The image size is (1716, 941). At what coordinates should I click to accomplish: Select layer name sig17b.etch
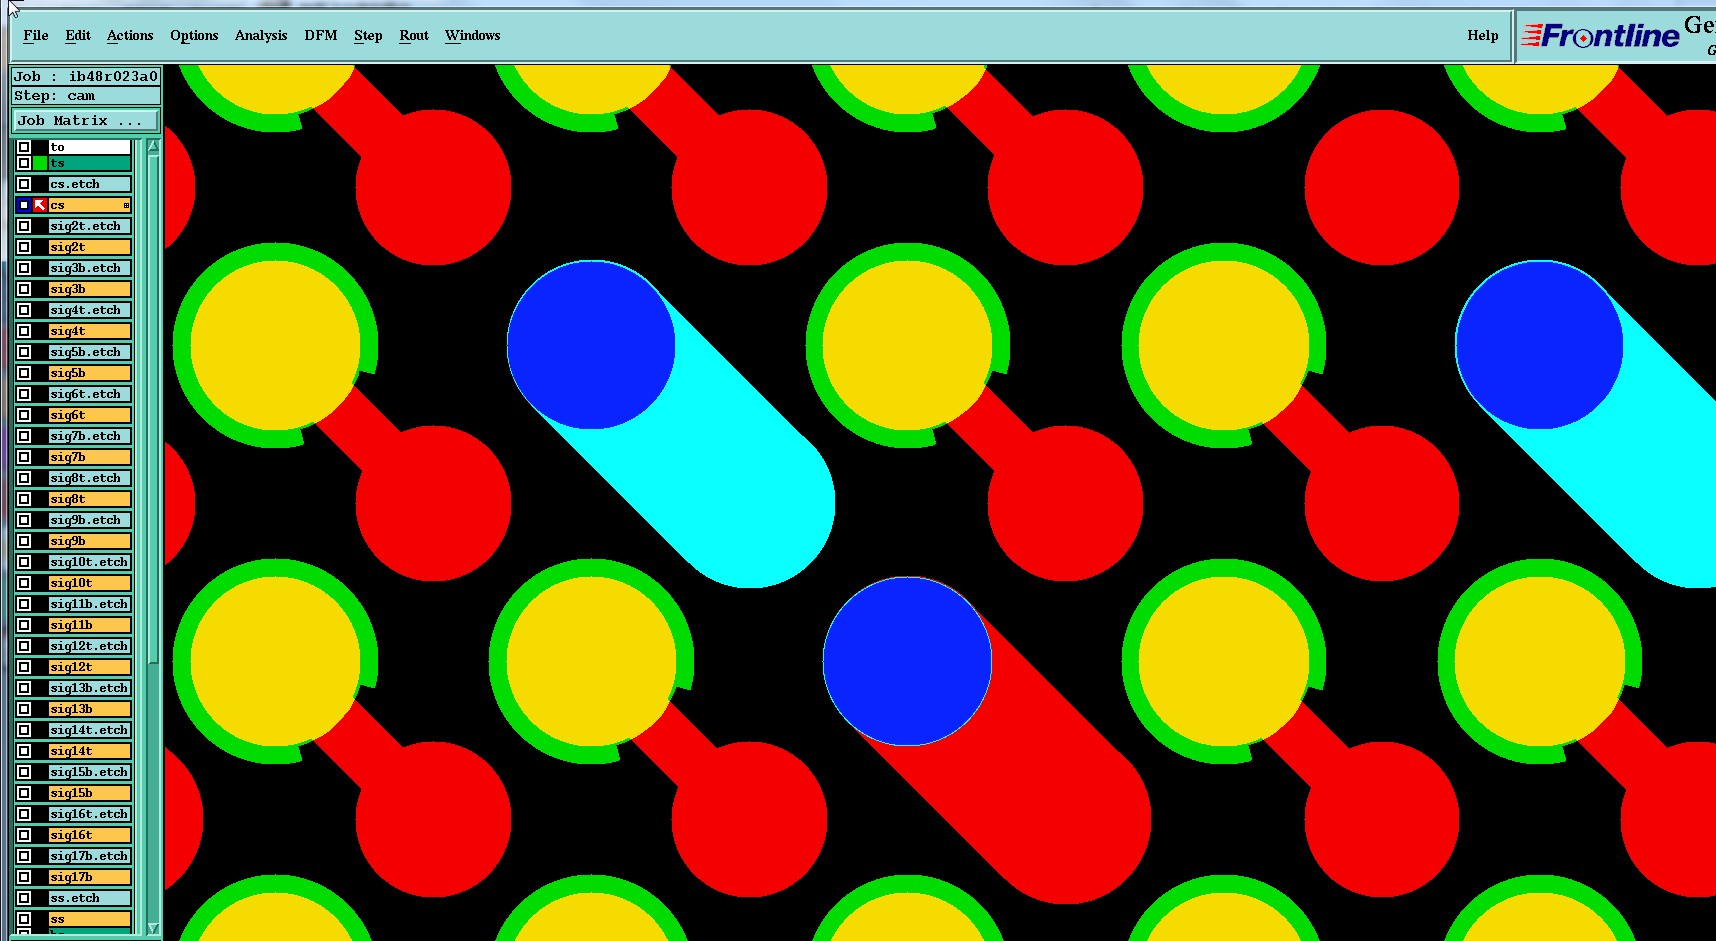click(x=90, y=856)
